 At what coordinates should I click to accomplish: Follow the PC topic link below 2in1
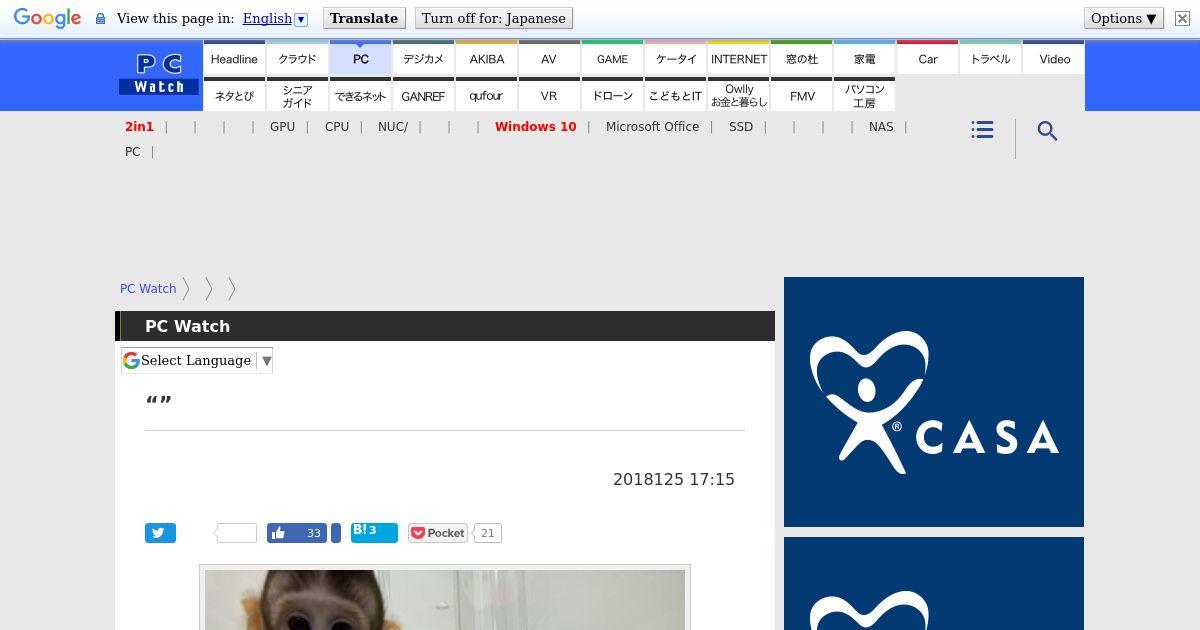(x=132, y=152)
